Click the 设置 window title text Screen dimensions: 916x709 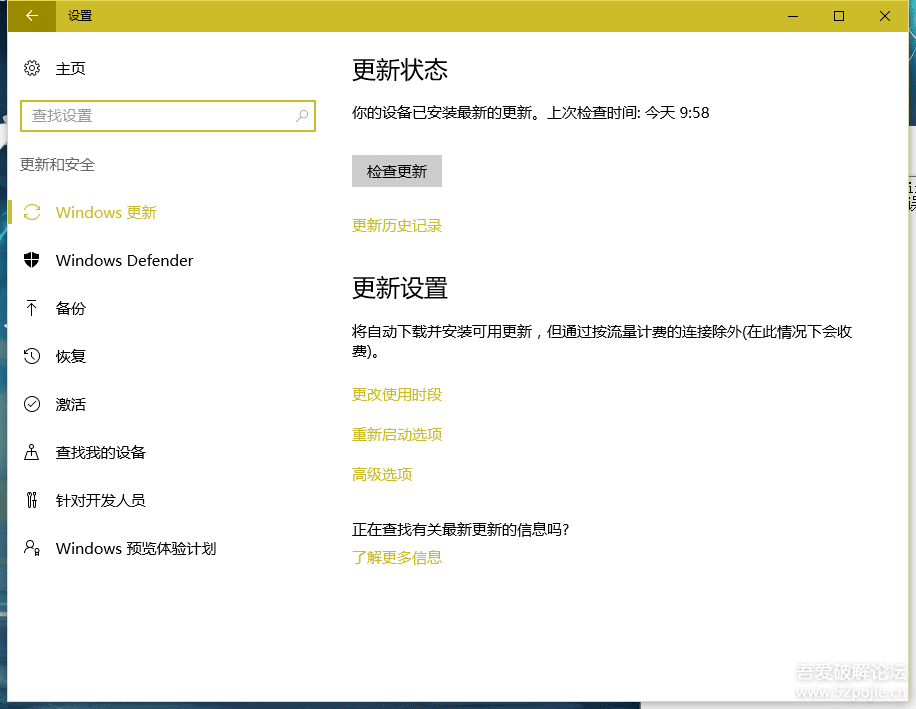click(79, 16)
